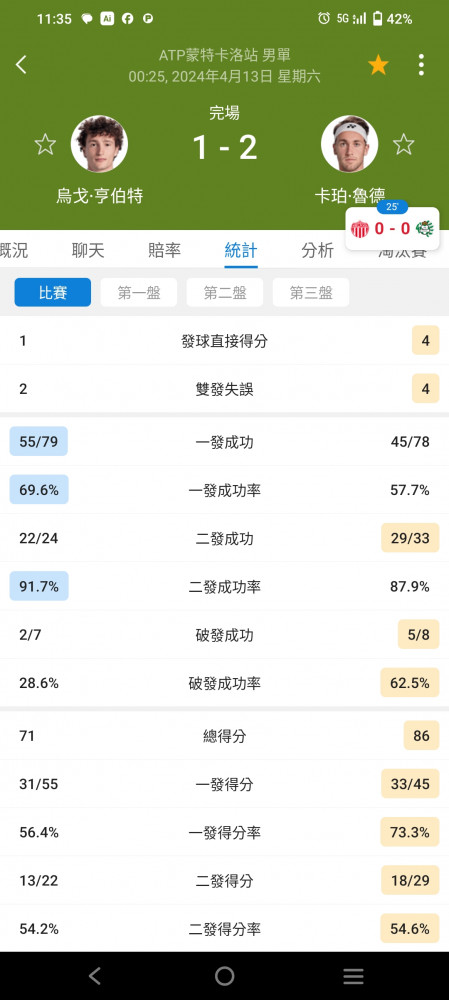
Task: Open 烏戈·亨伯特 player photo
Action: click(x=99, y=144)
